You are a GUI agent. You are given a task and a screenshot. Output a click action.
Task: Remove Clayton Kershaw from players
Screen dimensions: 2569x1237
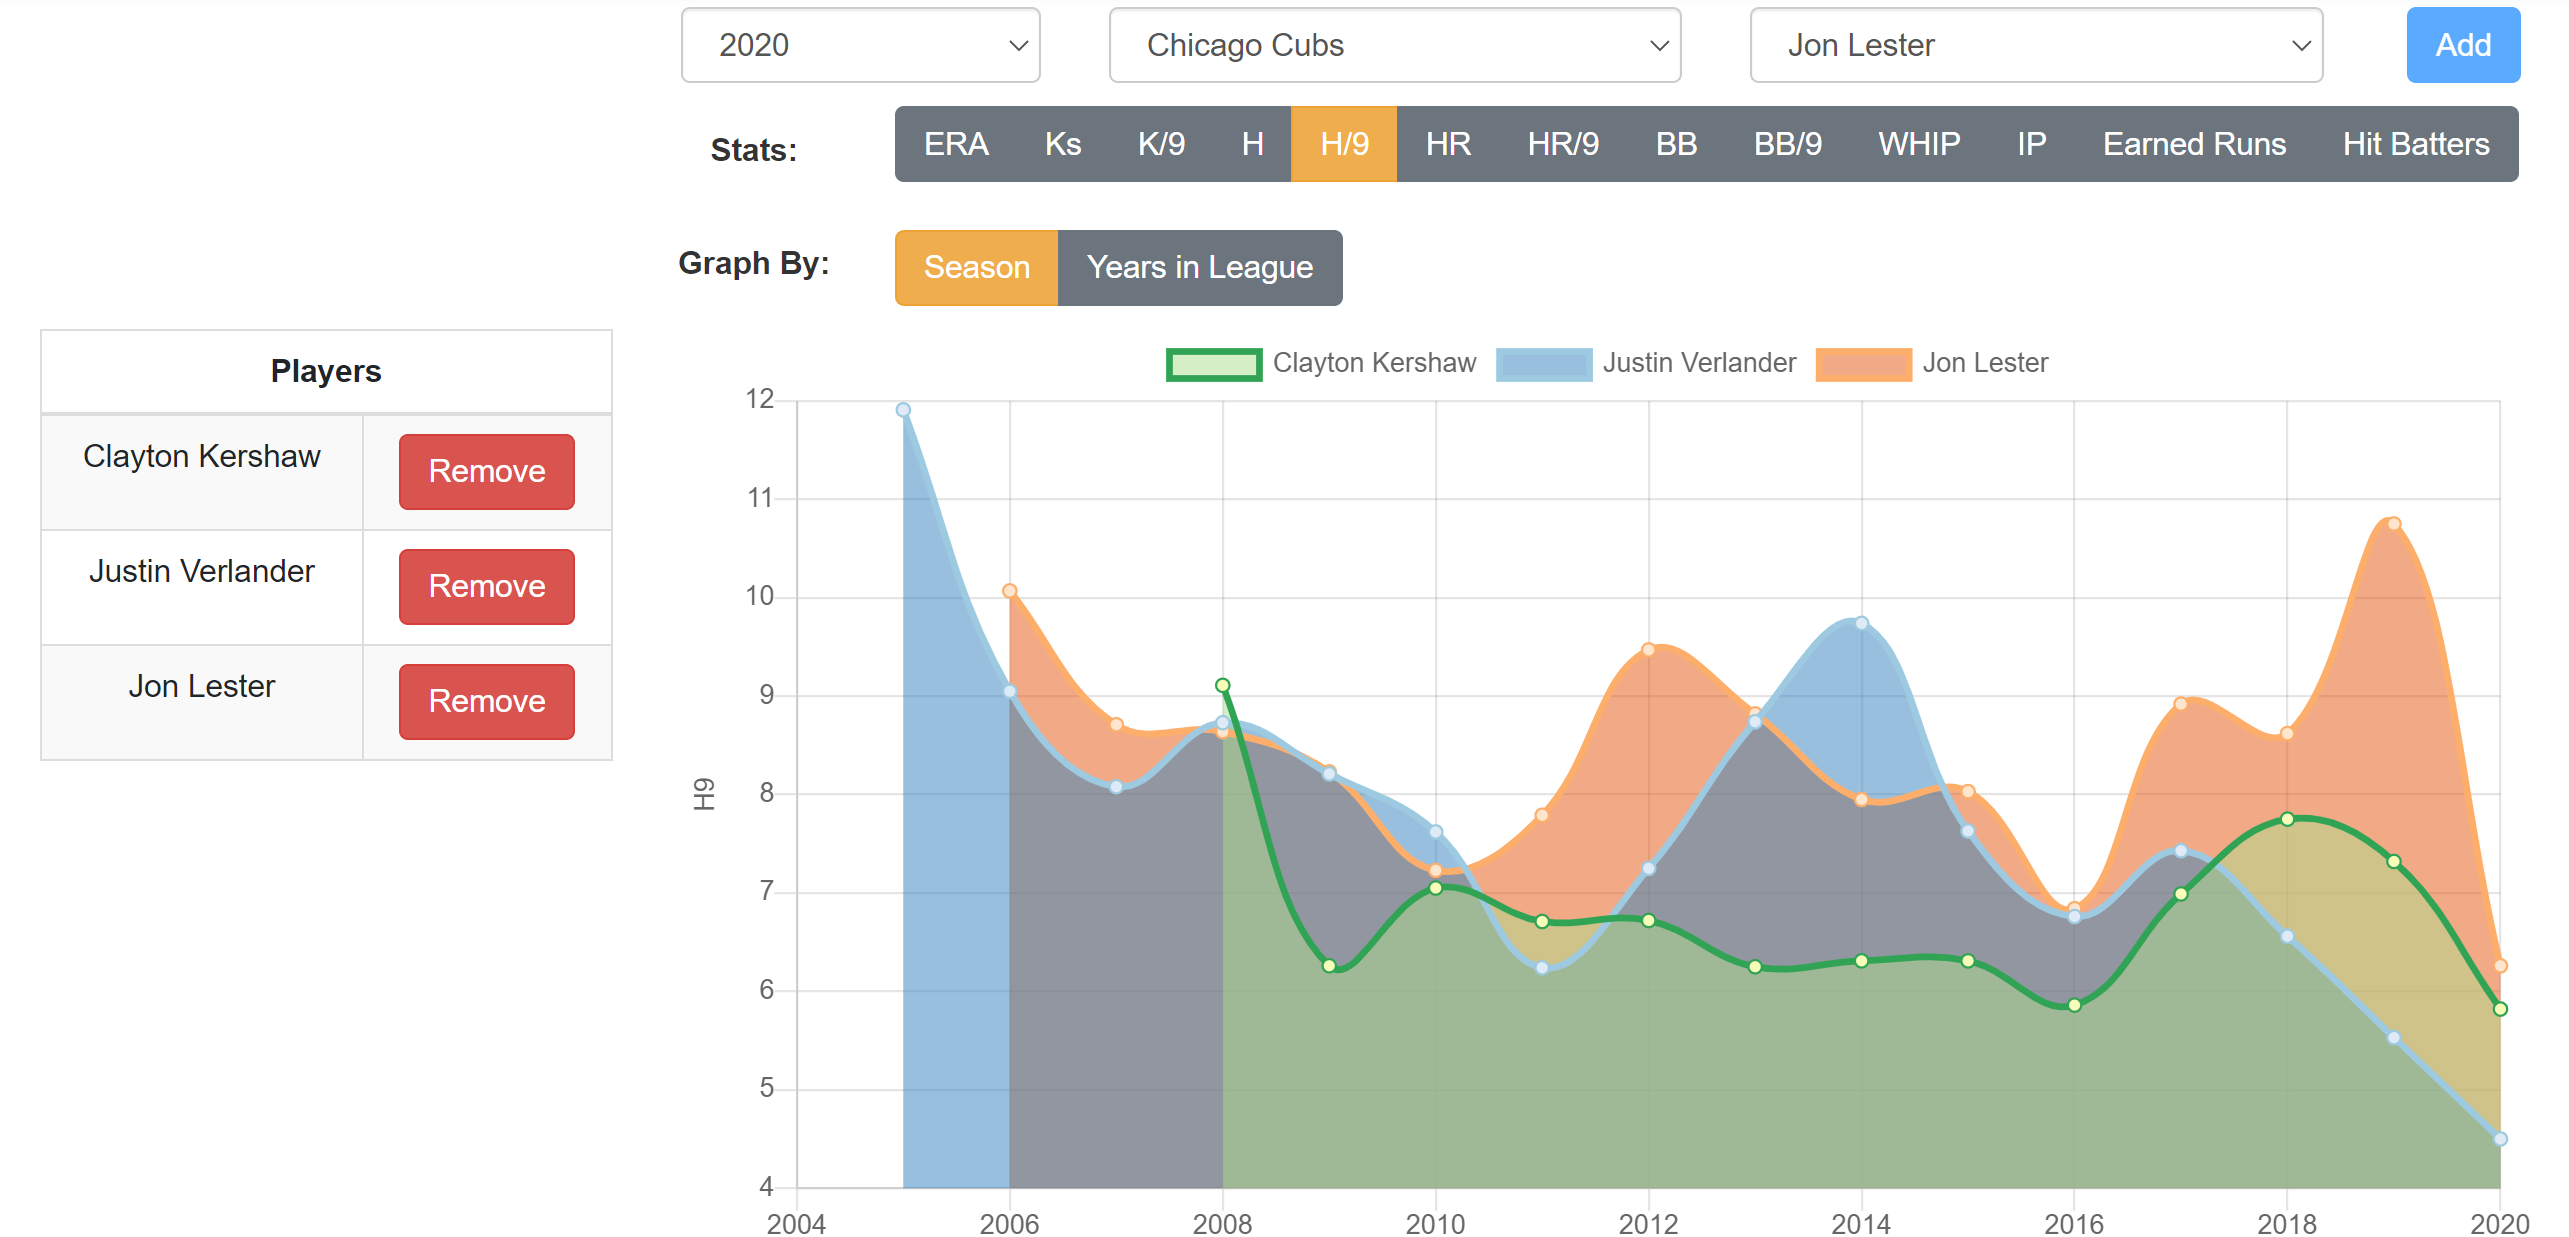(487, 472)
